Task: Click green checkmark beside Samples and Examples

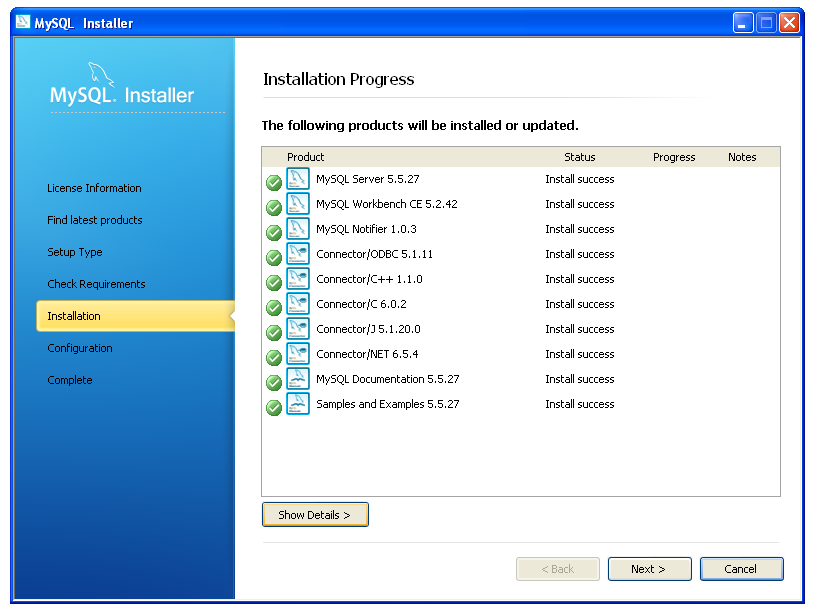Action: [274, 408]
